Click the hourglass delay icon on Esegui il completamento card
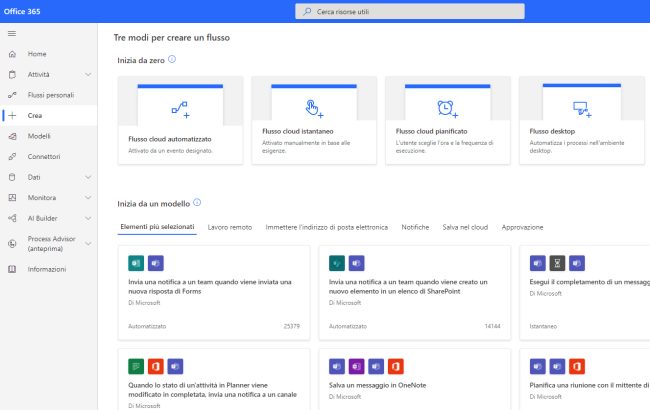 [557, 263]
